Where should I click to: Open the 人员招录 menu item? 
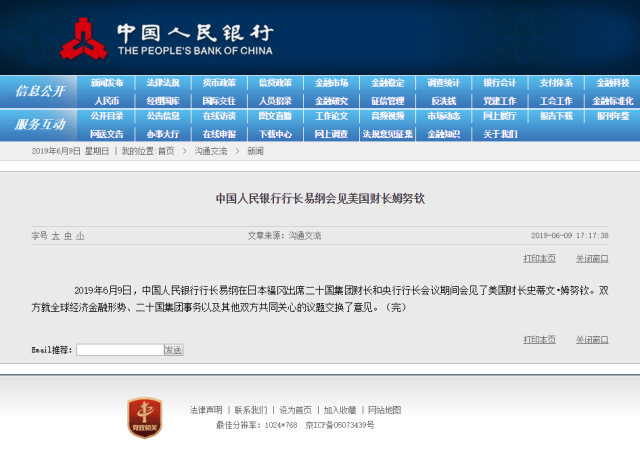[x=275, y=101]
